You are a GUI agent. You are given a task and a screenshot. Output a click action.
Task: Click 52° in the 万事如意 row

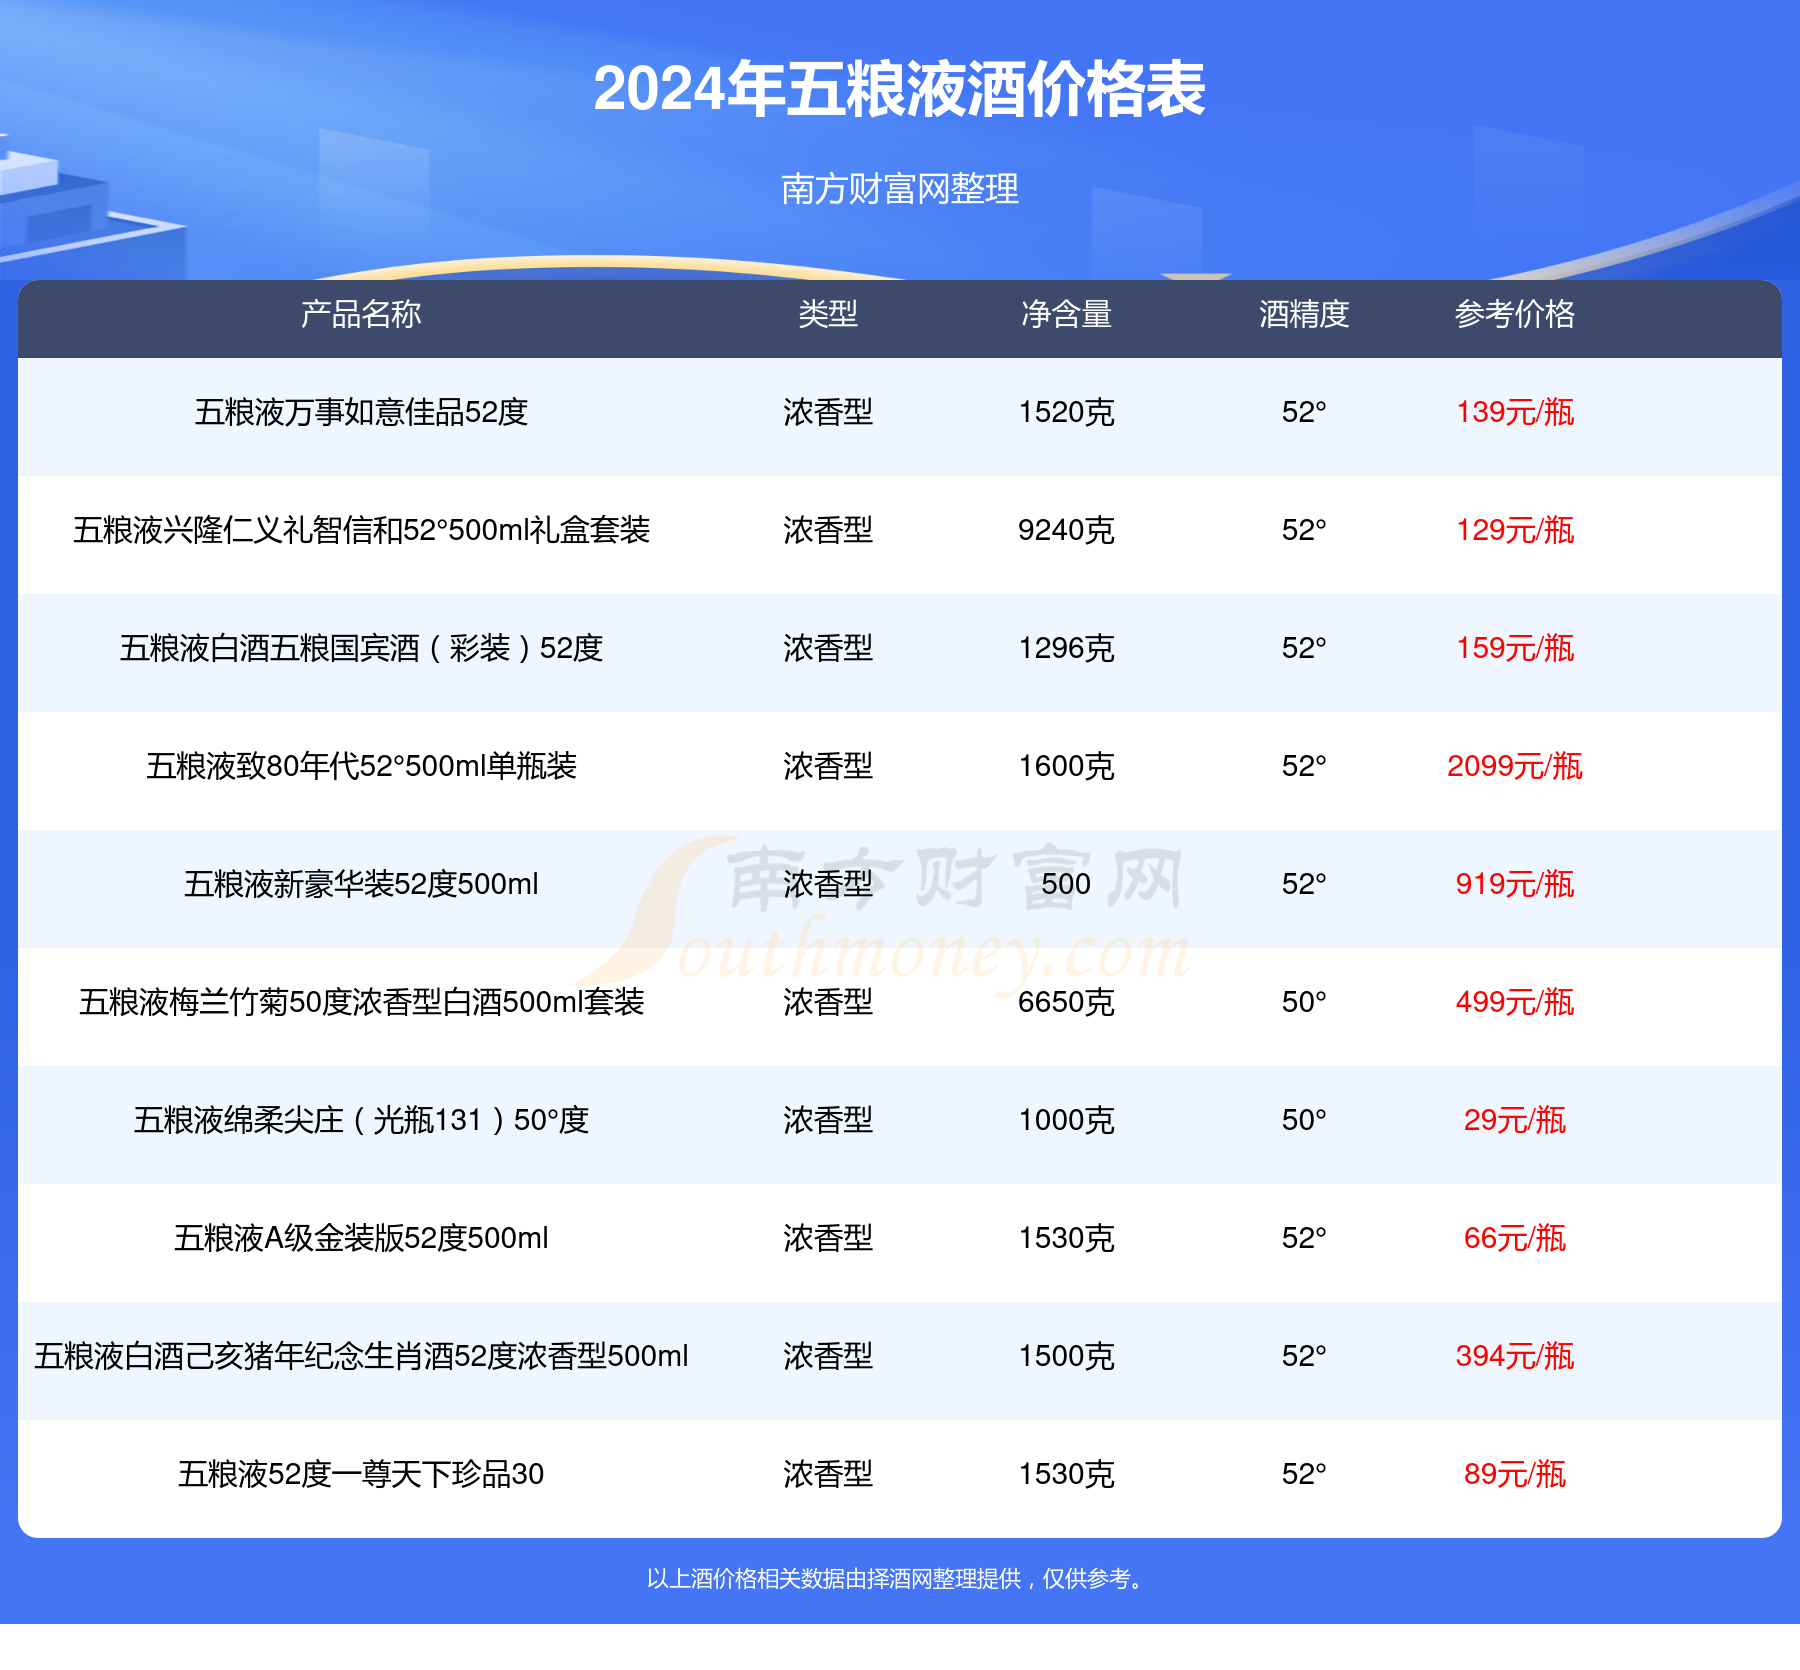click(x=1304, y=412)
